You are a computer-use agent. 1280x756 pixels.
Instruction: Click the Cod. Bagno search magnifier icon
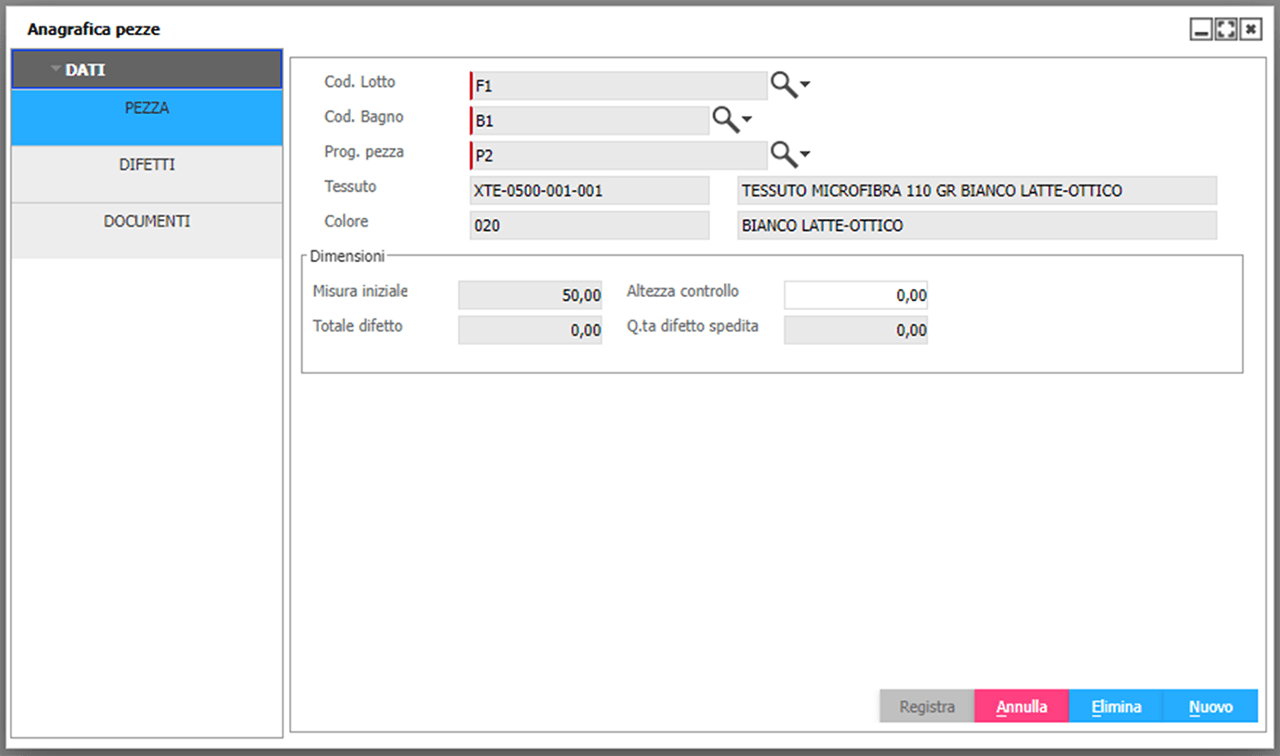click(726, 120)
